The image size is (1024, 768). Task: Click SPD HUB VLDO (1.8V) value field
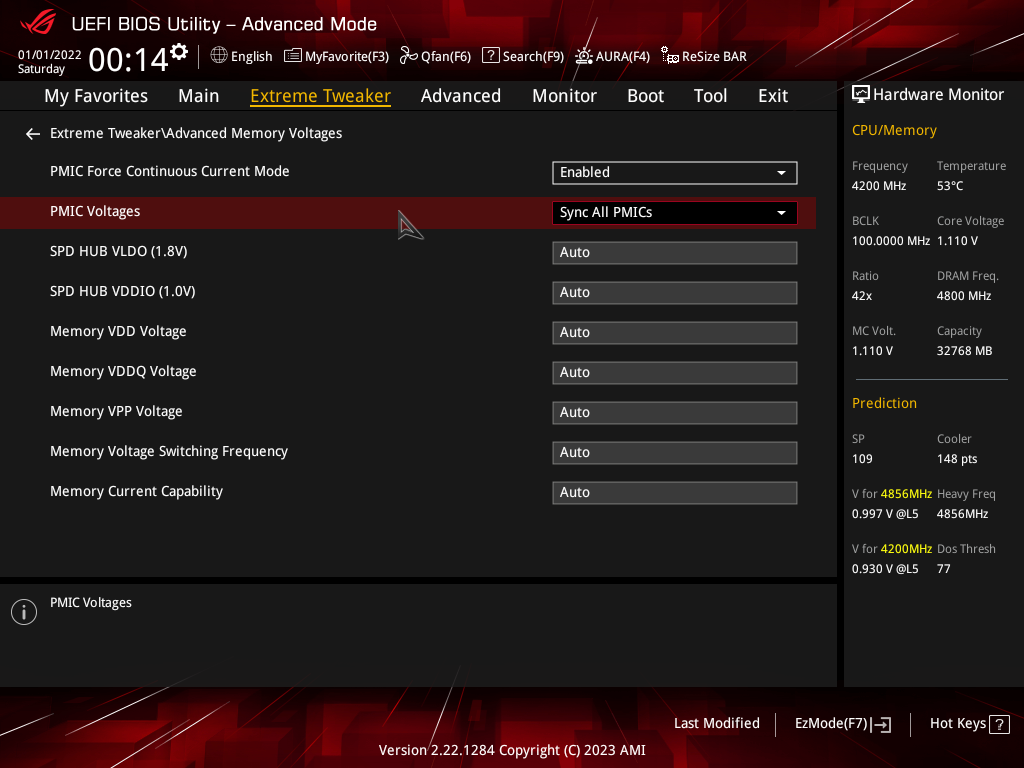675,253
